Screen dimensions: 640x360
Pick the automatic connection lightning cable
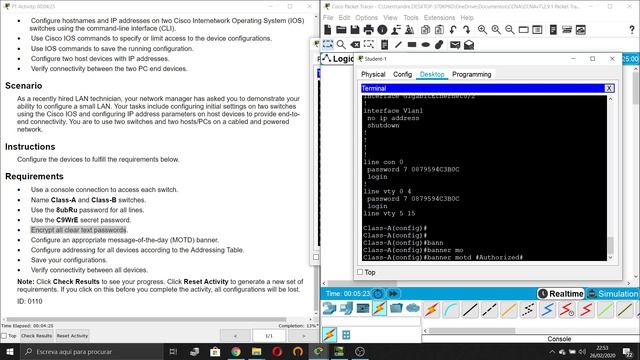click(431, 310)
